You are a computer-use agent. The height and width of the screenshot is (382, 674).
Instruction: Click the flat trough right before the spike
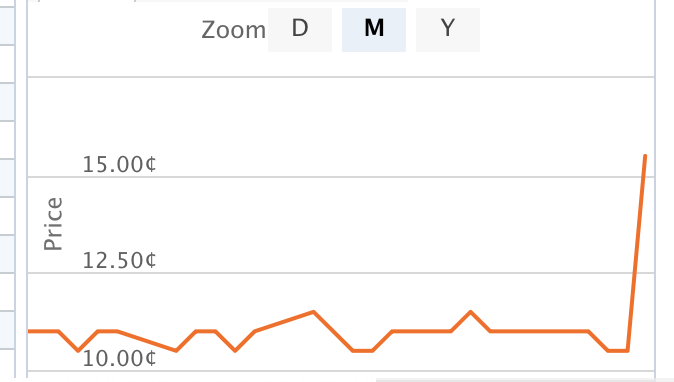tap(618, 351)
